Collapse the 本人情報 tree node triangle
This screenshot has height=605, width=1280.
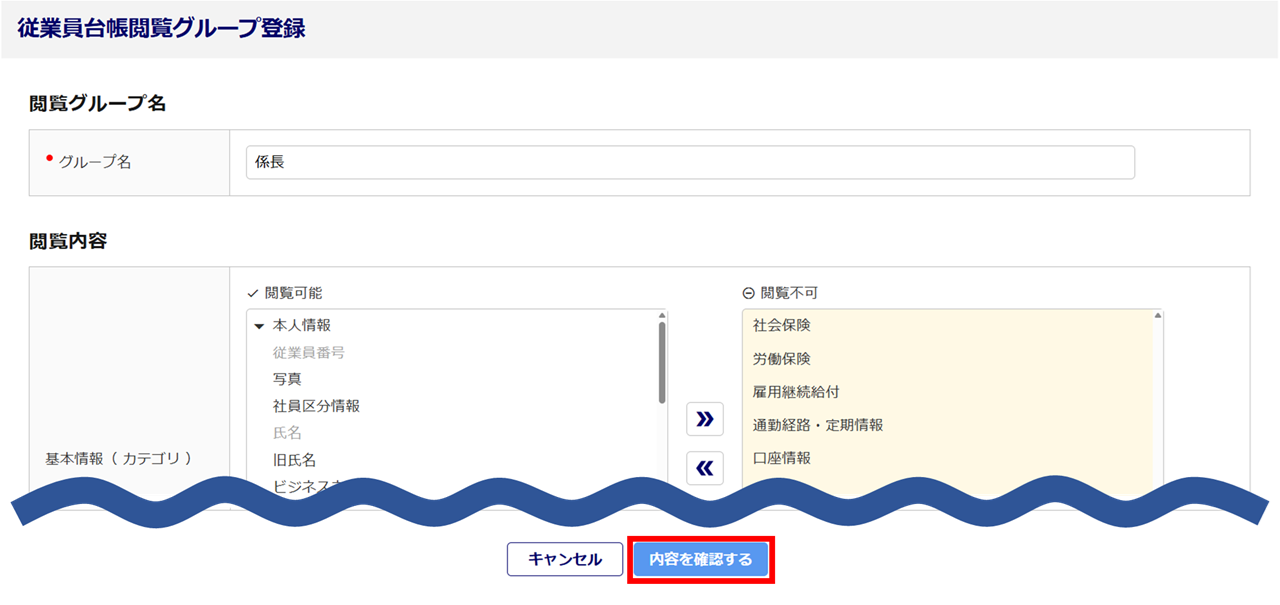tap(259, 326)
